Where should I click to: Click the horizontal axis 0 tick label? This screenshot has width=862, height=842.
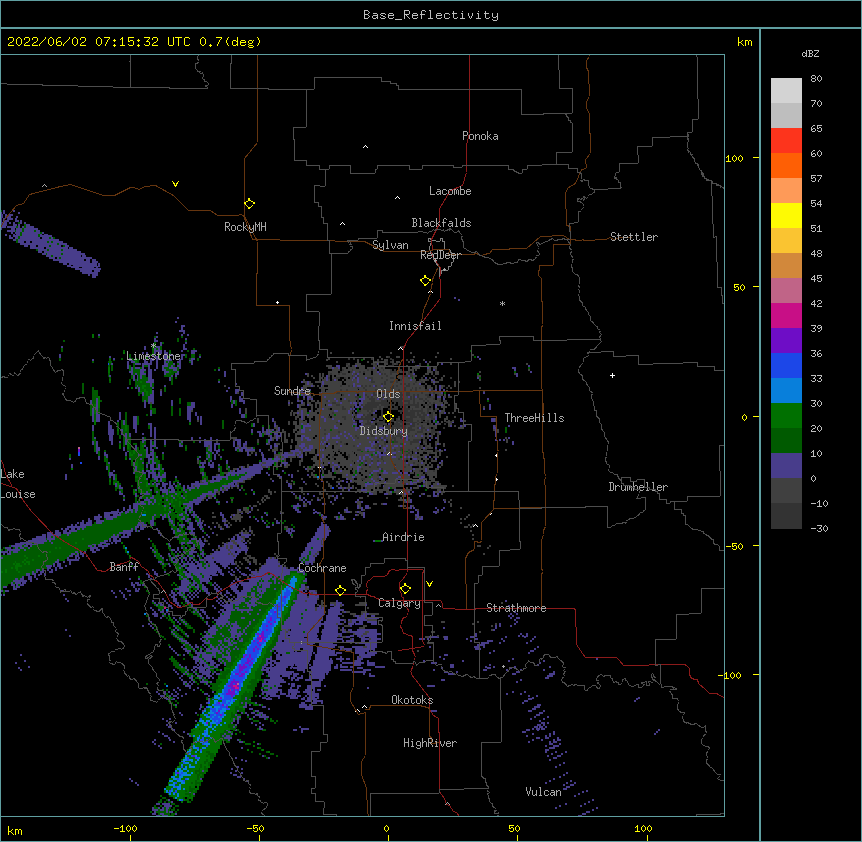[386, 828]
